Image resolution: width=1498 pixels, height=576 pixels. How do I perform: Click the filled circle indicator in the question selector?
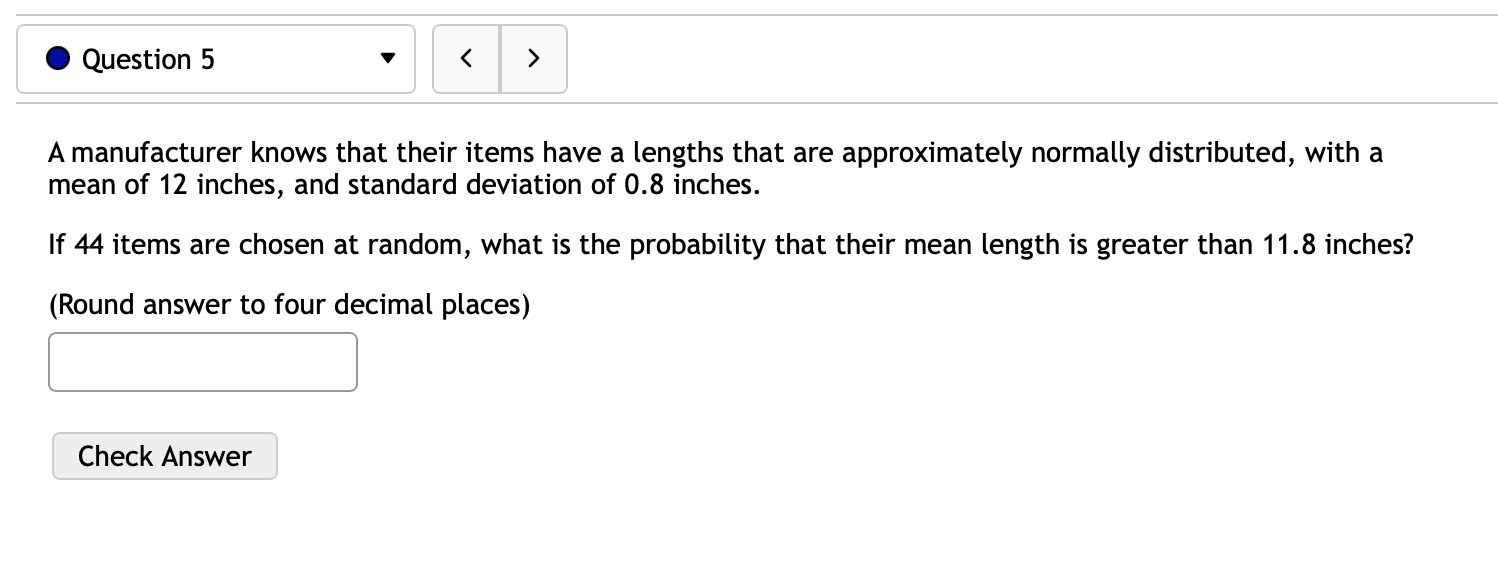pos(57,59)
